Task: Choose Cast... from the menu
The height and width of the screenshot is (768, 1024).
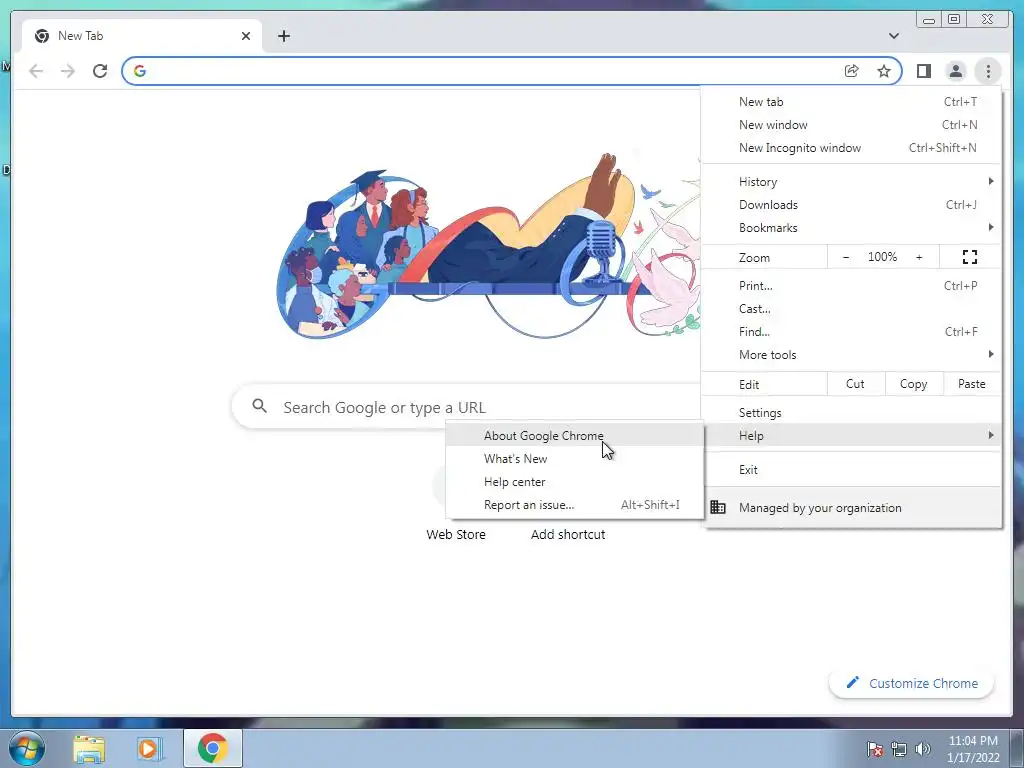Action: [x=852, y=308]
